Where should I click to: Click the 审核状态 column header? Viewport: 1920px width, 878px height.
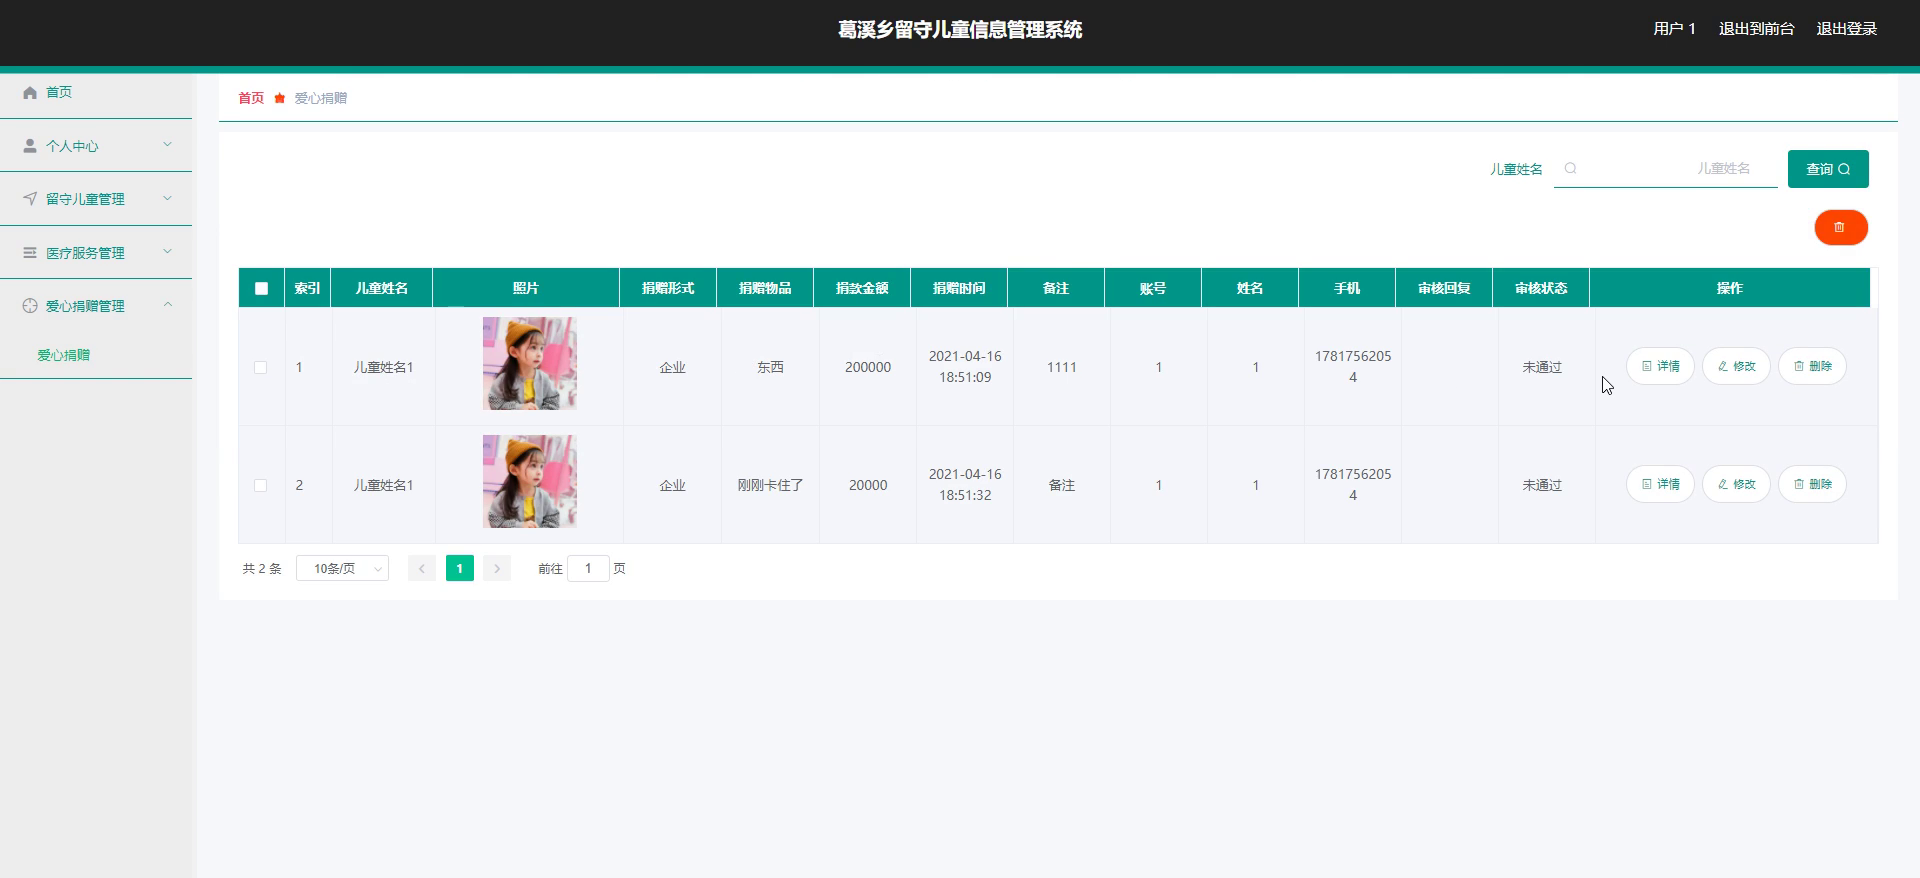pyautogui.click(x=1541, y=288)
